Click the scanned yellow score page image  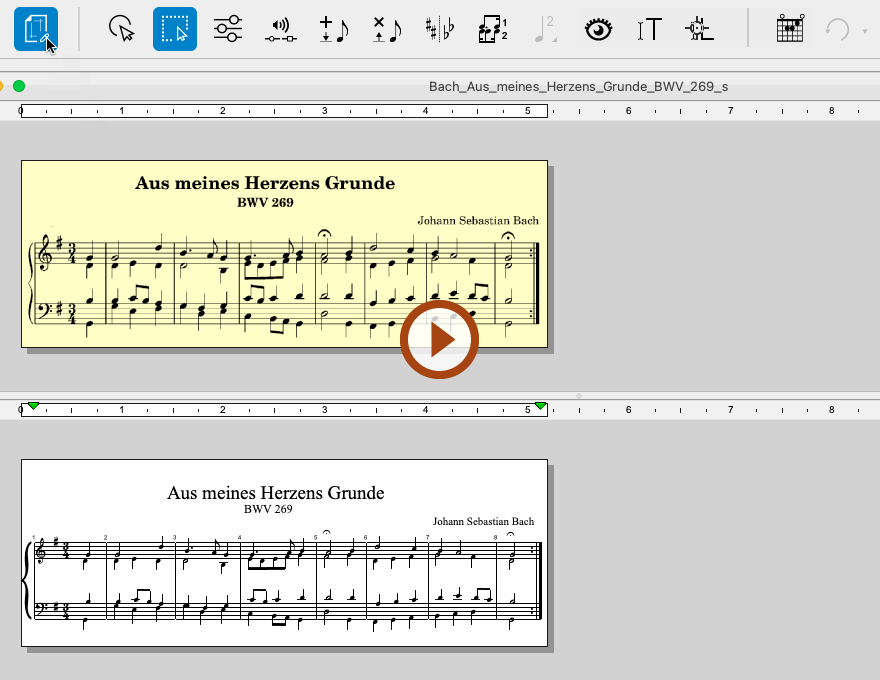point(285,254)
